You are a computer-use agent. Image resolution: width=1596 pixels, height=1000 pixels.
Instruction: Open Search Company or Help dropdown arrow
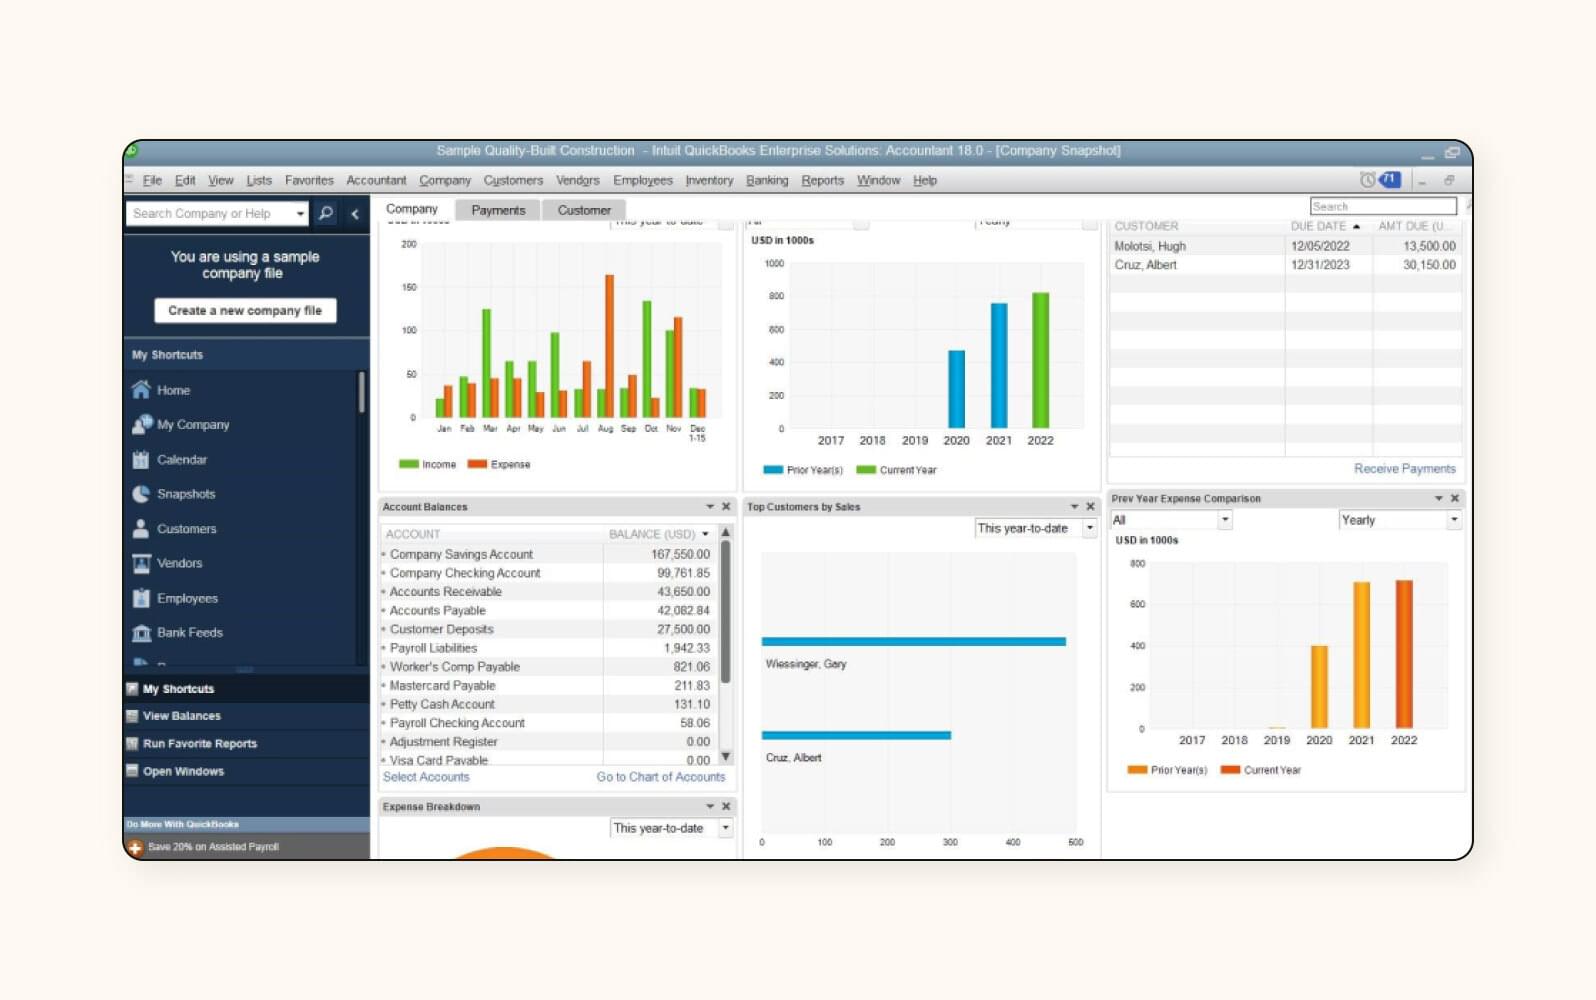300,213
